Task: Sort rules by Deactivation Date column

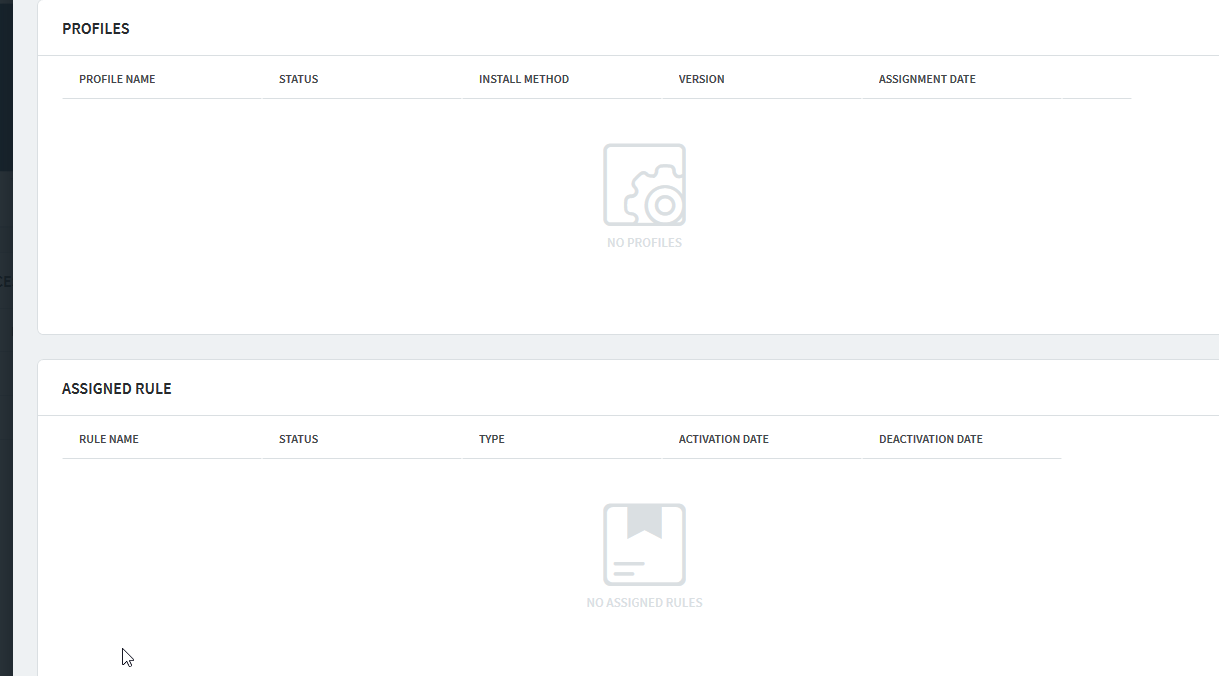Action: point(930,439)
